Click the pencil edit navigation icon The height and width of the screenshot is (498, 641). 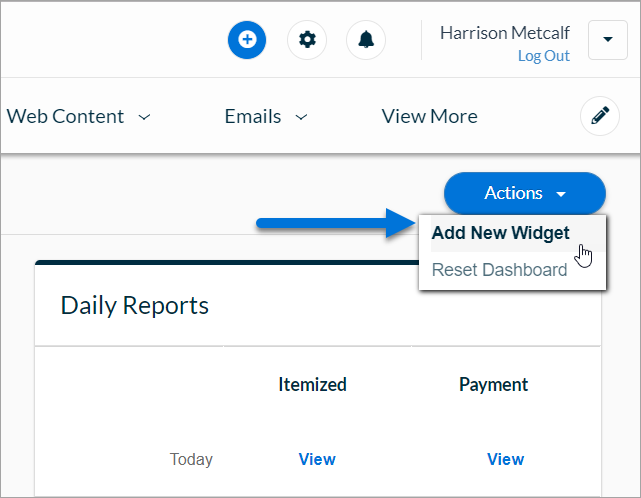click(600, 116)
